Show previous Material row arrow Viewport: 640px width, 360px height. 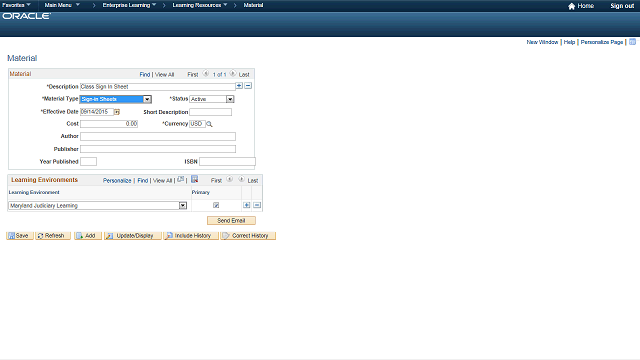206,74
